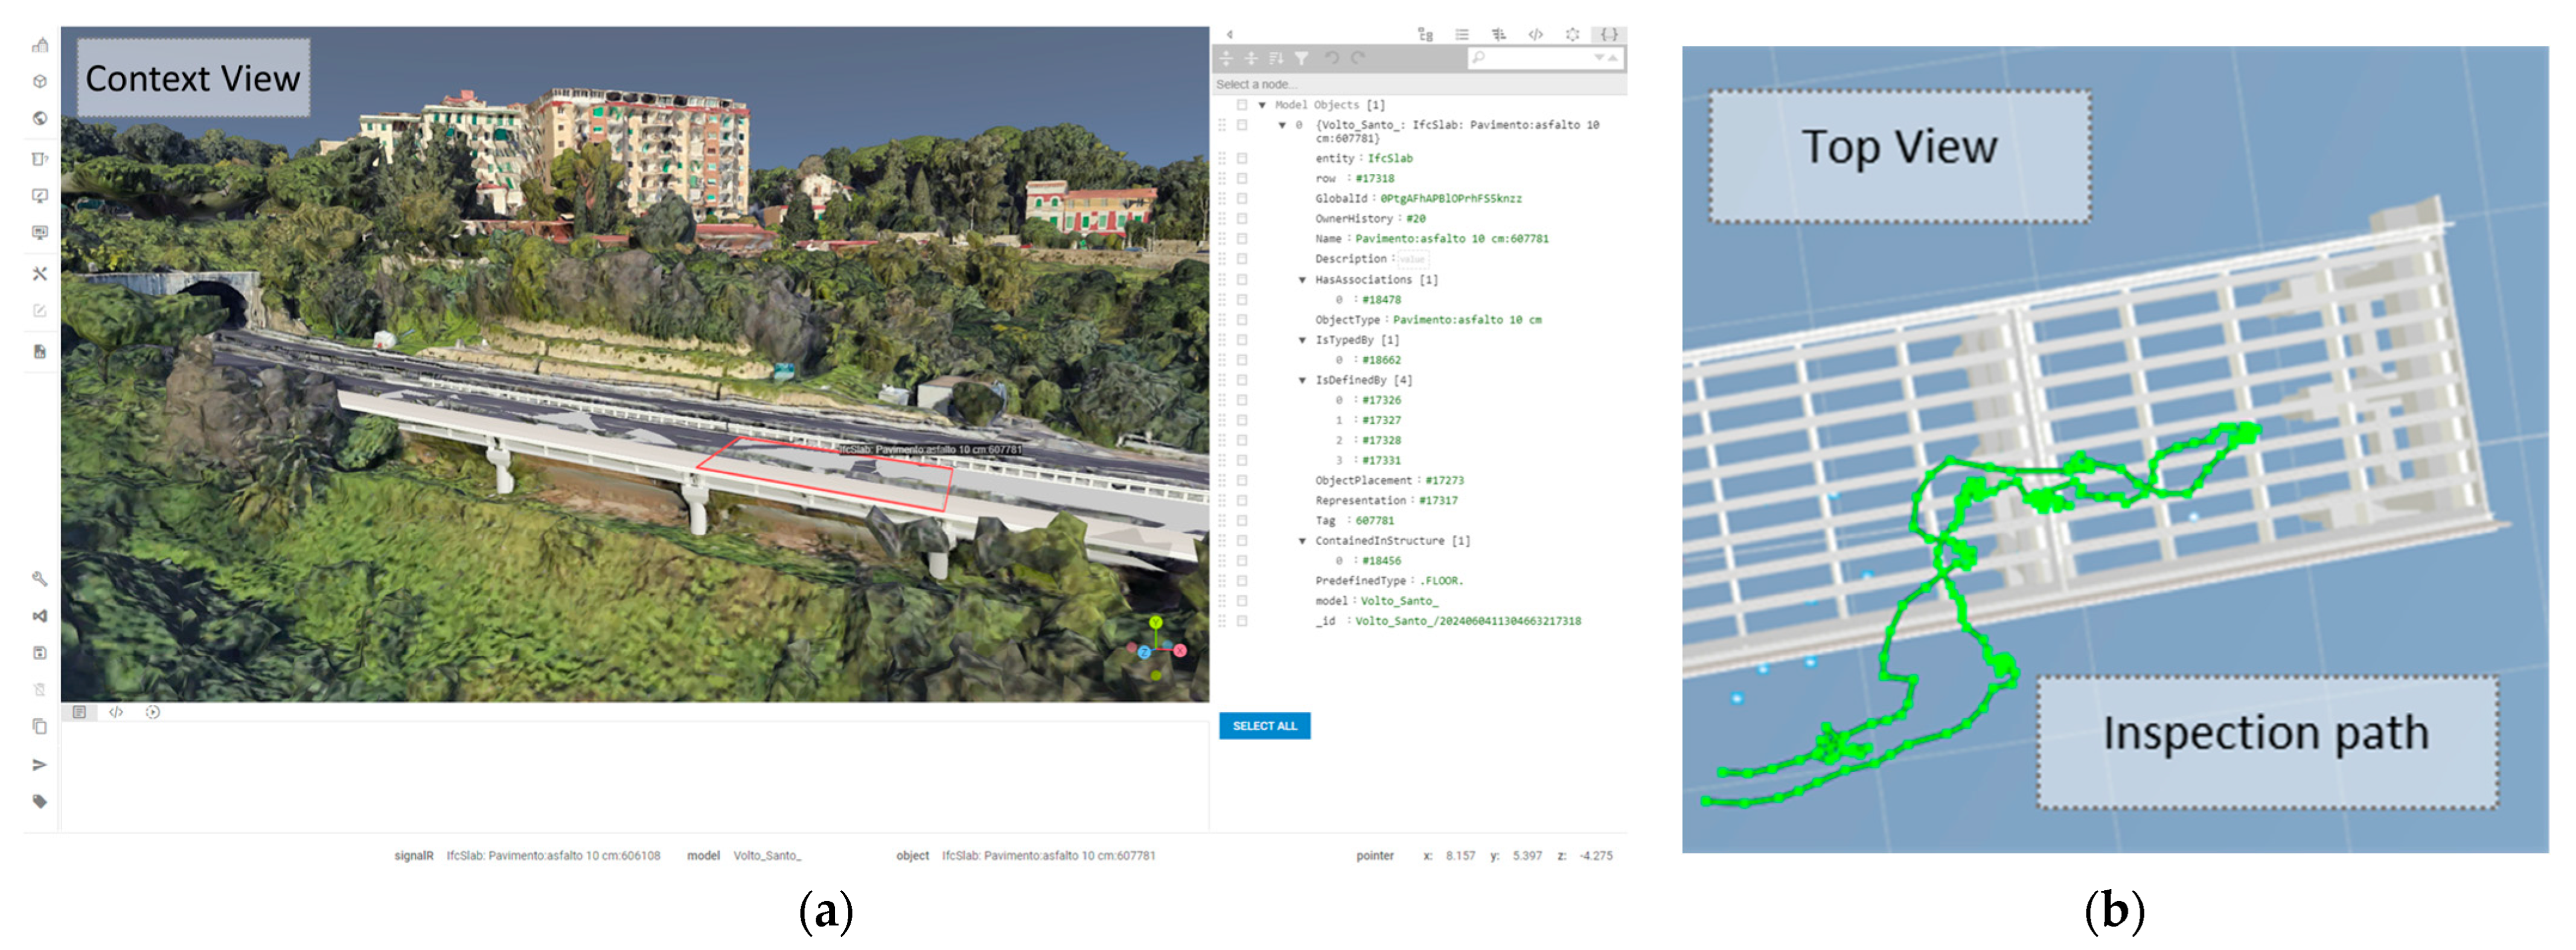The image size is (2576, 950).
Task: Check the box beside PredefinedType row
Action: [1242, 581]
